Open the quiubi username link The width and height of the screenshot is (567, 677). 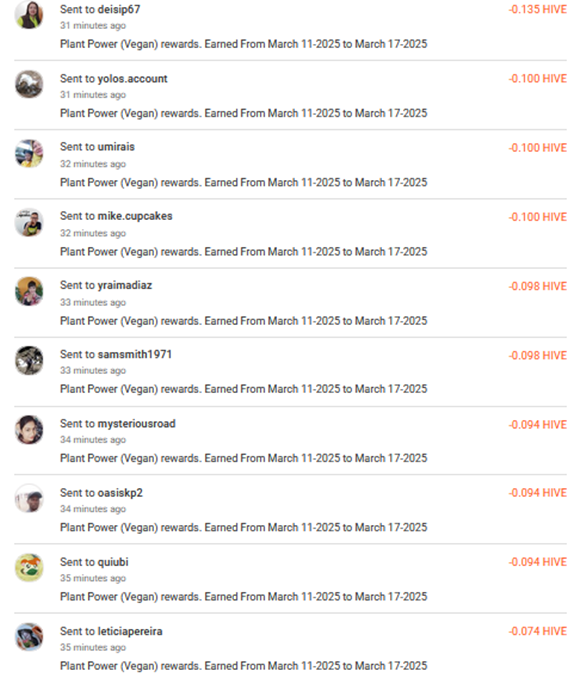coord(113,562)
